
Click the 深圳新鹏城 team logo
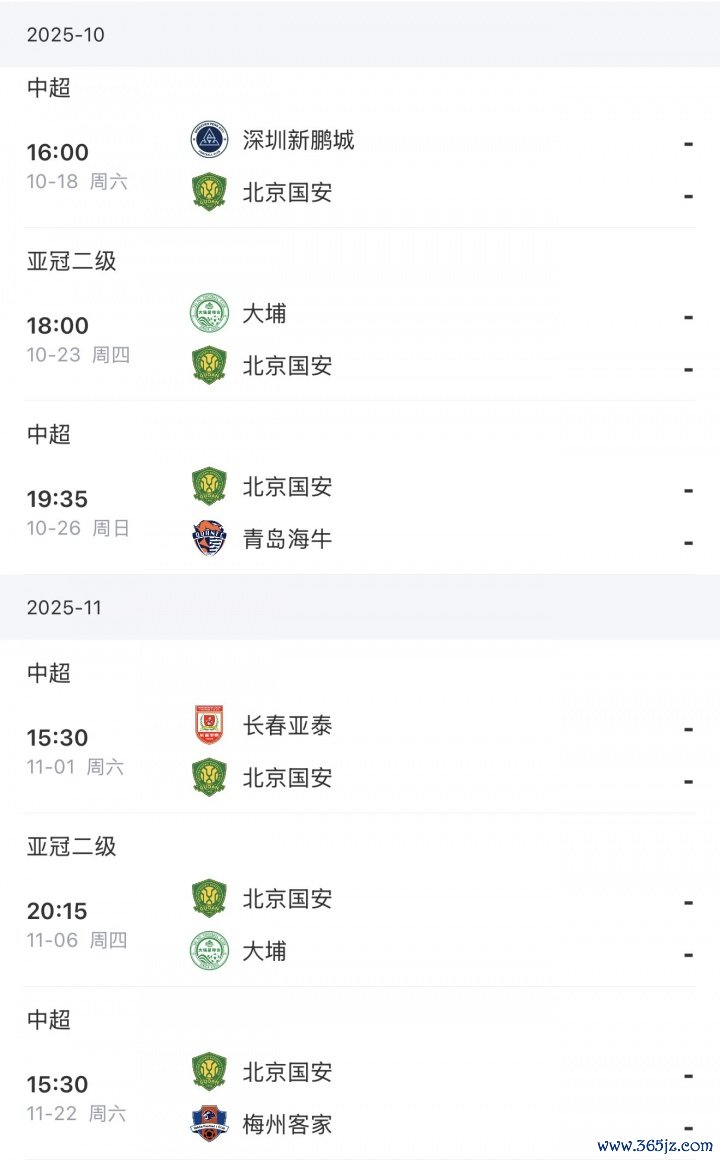209,140
